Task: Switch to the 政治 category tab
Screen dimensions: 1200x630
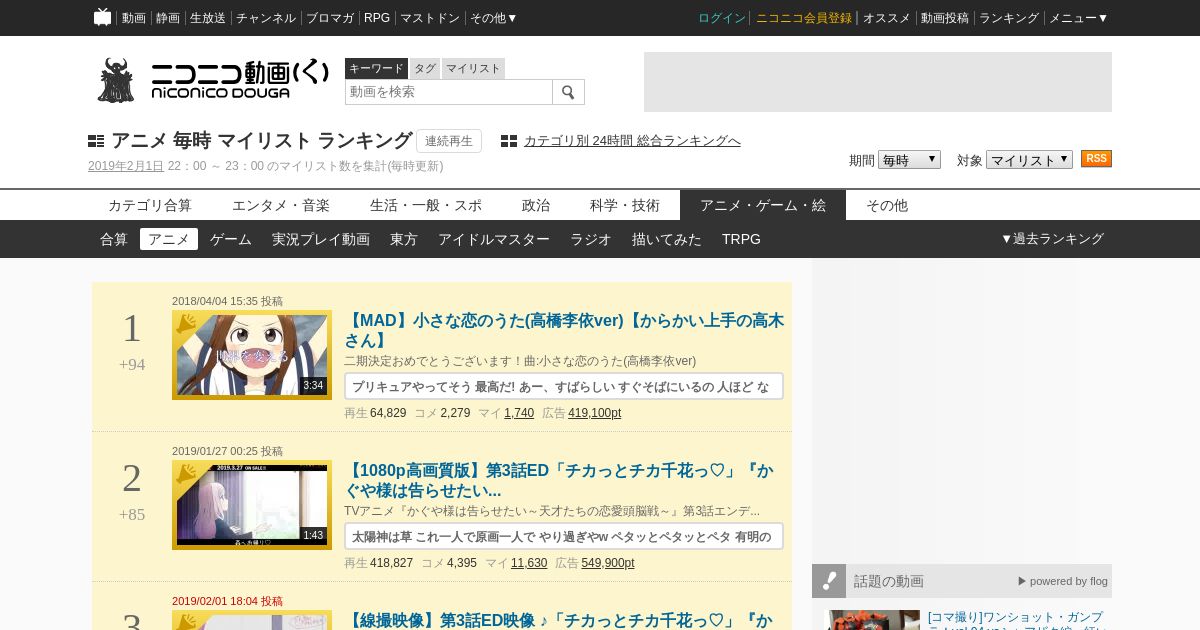Action: tap(536, 205)
